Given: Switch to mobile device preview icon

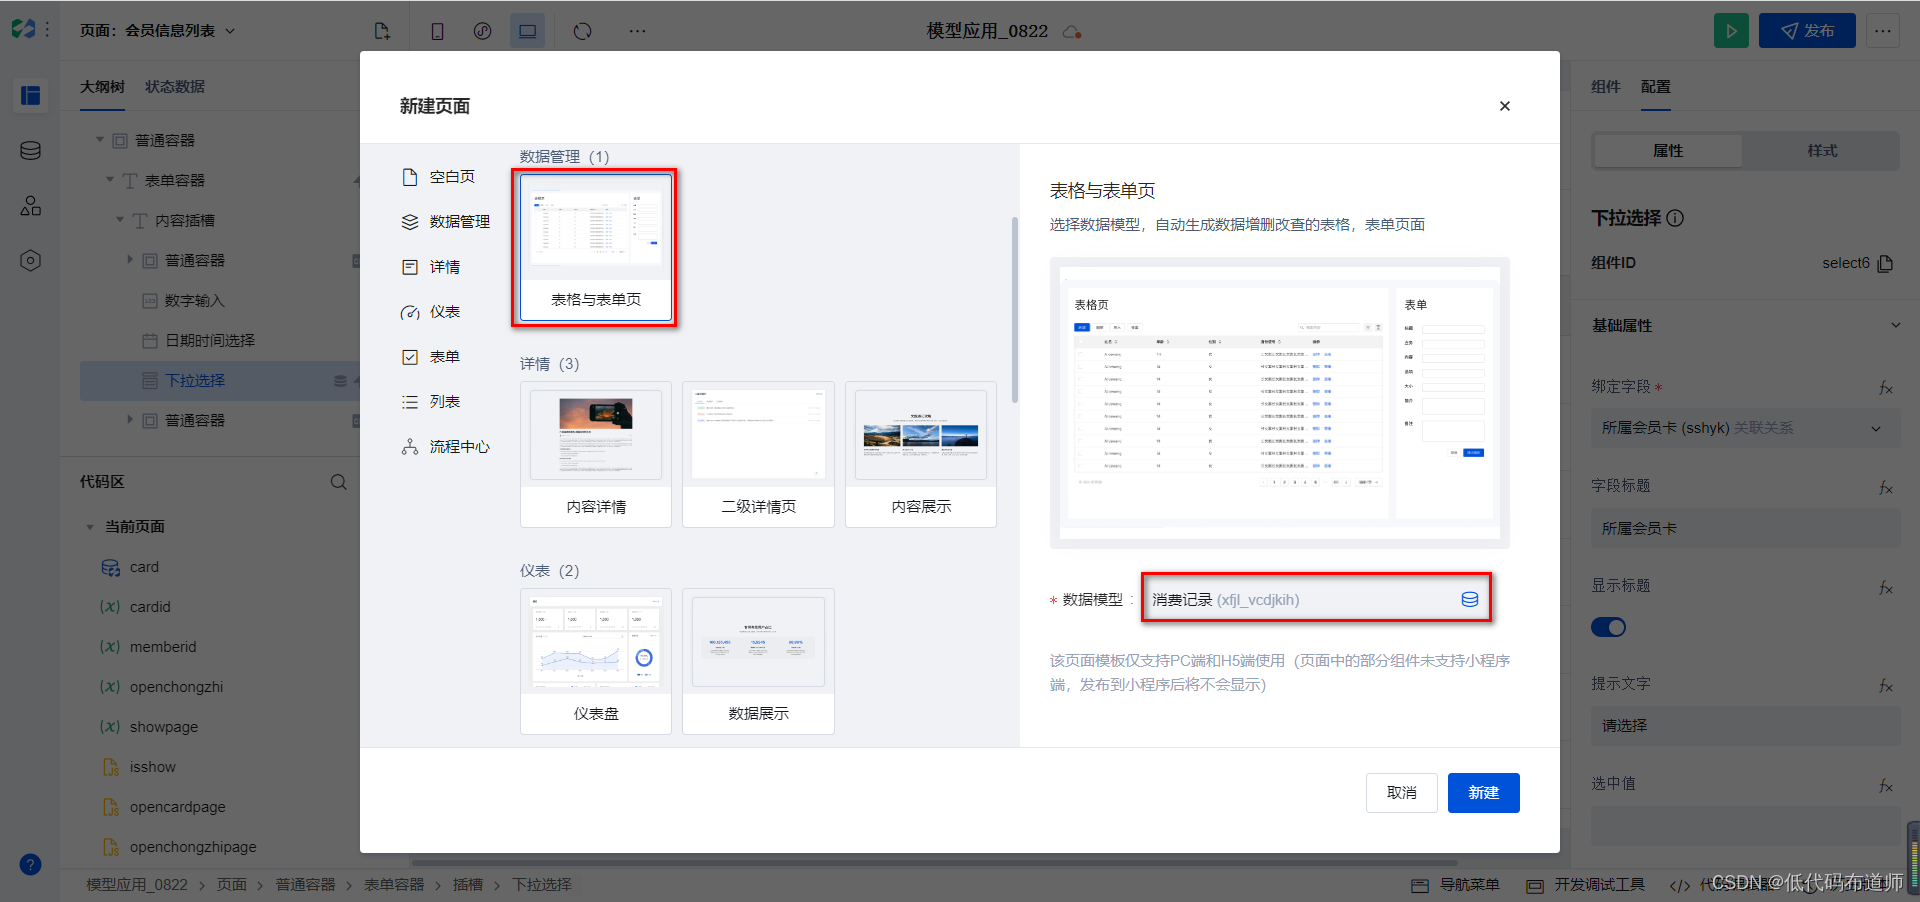Looking at the screenshot, I should tap(437, 31).
